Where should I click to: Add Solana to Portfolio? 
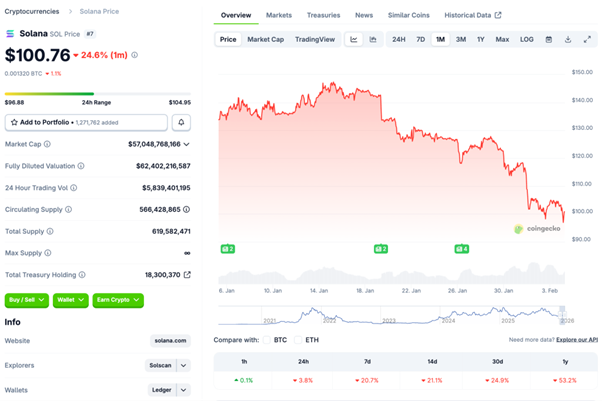86,122
